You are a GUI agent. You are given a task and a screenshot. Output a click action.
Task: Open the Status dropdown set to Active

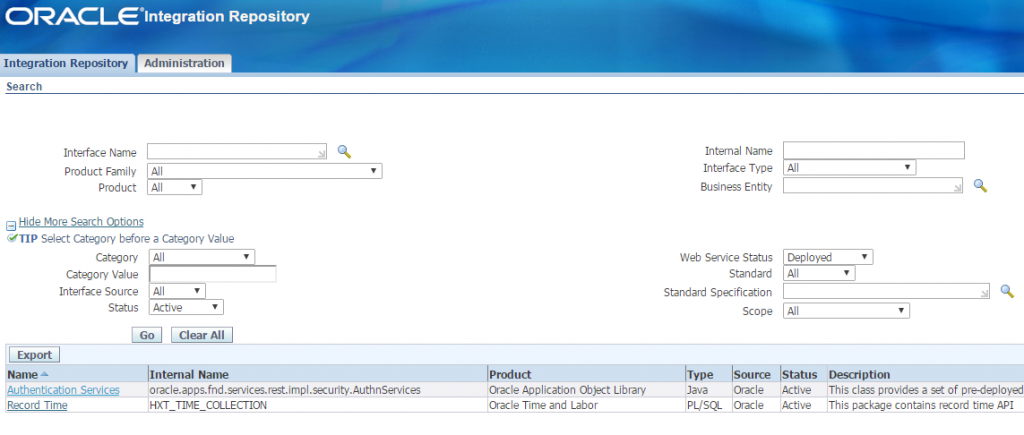[x=186, y=308]
